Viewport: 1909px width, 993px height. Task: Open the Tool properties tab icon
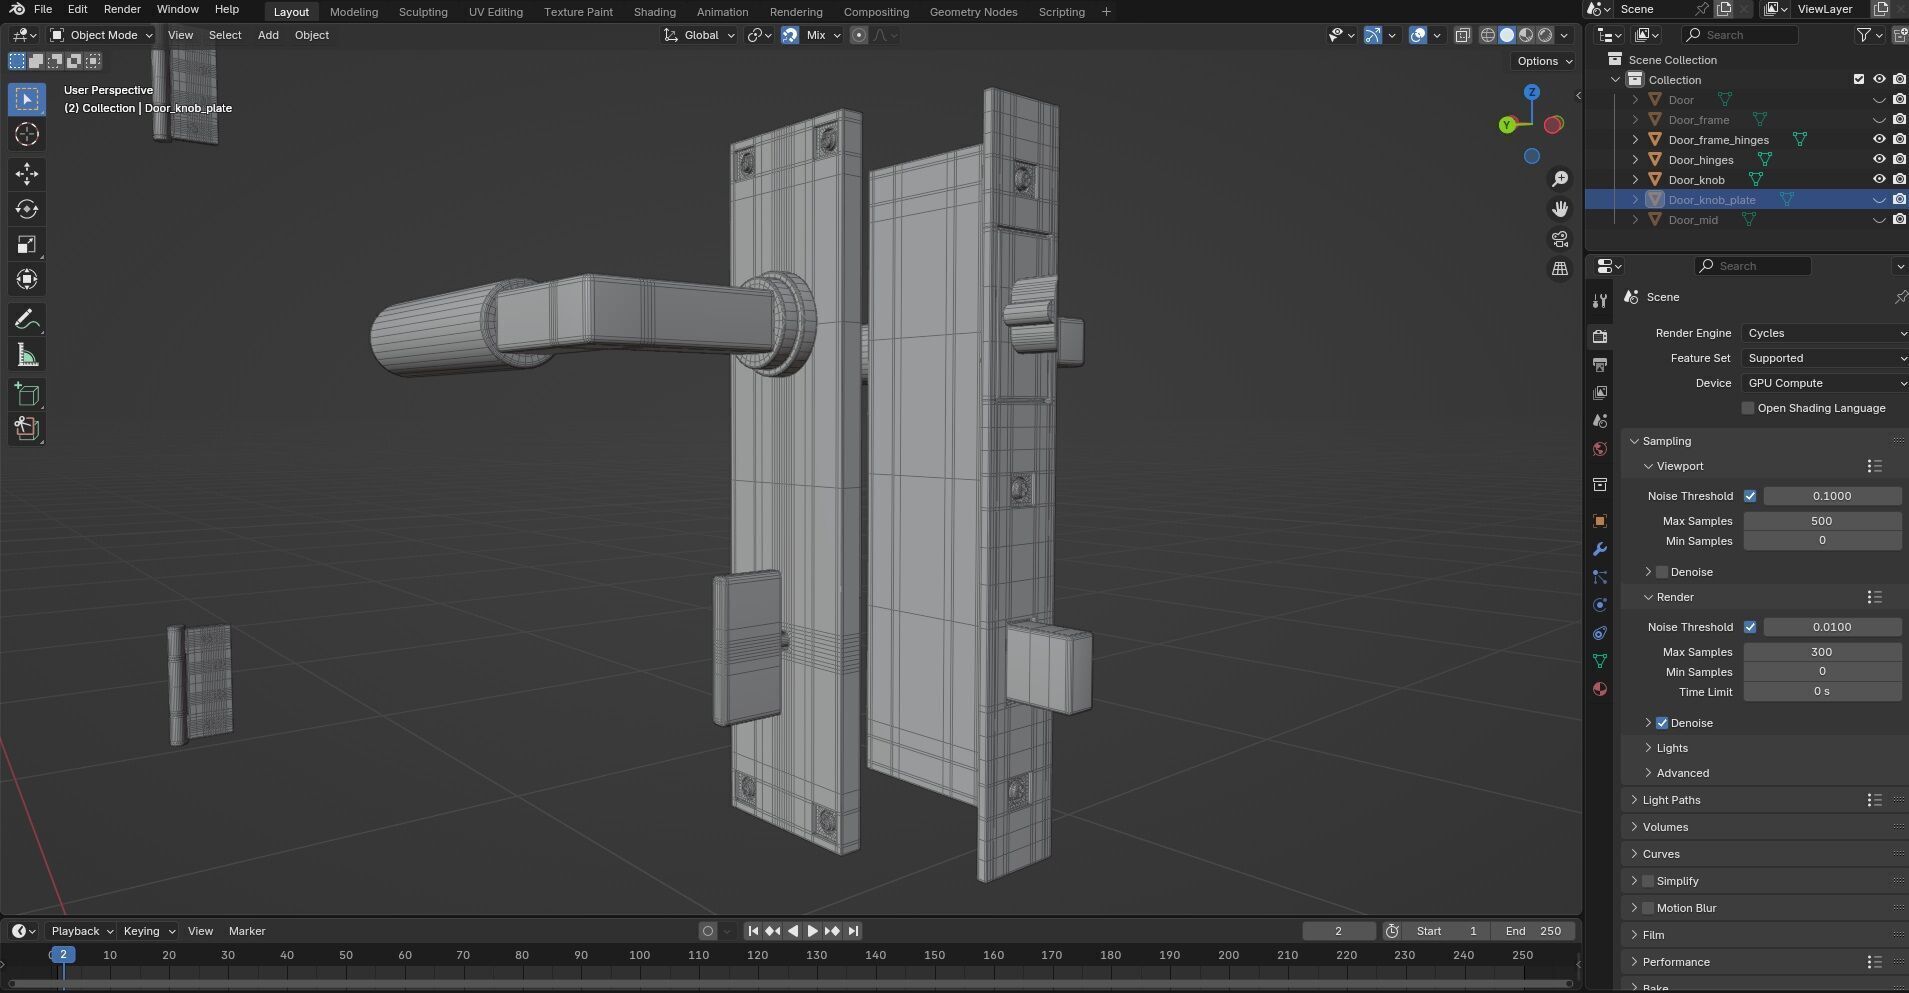coord(1600,301)
